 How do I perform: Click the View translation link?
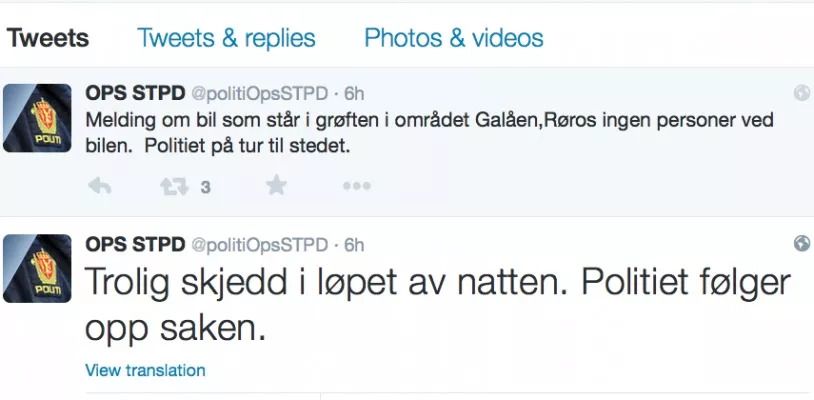(x=145, y=370)
